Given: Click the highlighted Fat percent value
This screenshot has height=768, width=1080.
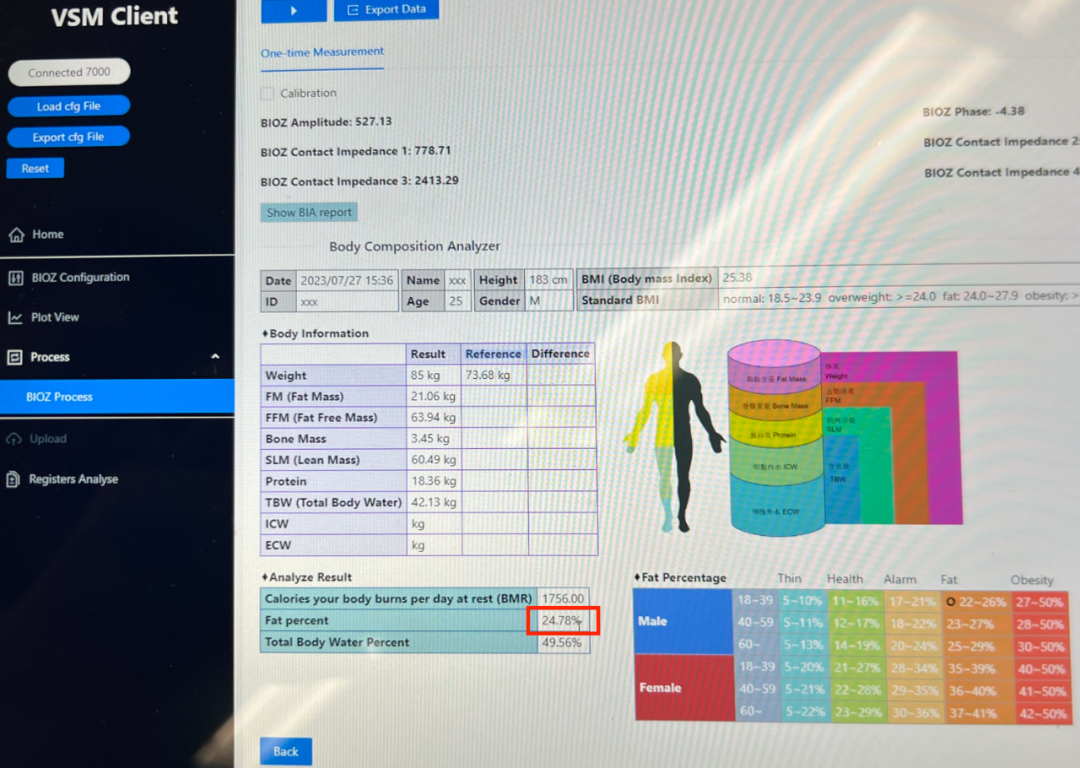Looking at the screenshot, I should [563, 621].
